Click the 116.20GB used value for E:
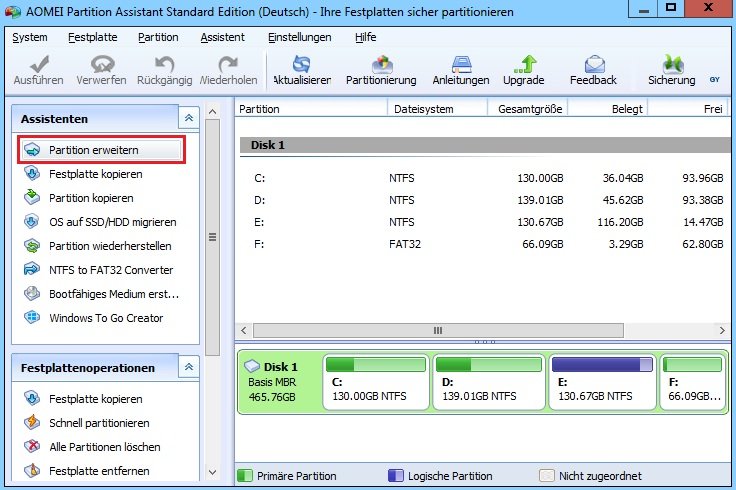The image size is (736, 490). (x=620, y=222)
